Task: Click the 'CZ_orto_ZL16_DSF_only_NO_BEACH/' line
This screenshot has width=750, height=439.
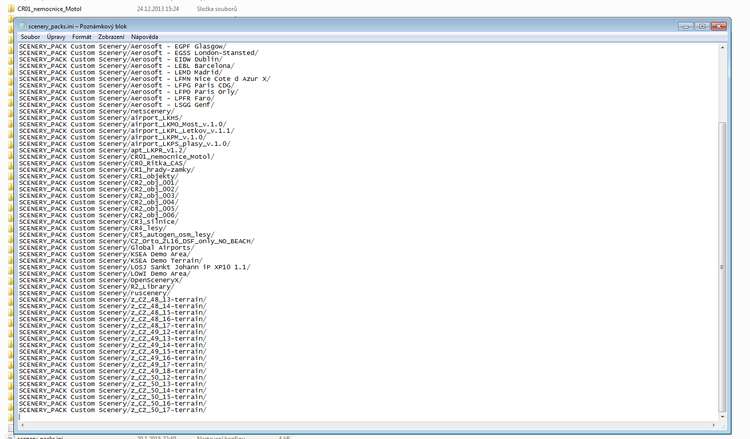Action: point(137,241)
